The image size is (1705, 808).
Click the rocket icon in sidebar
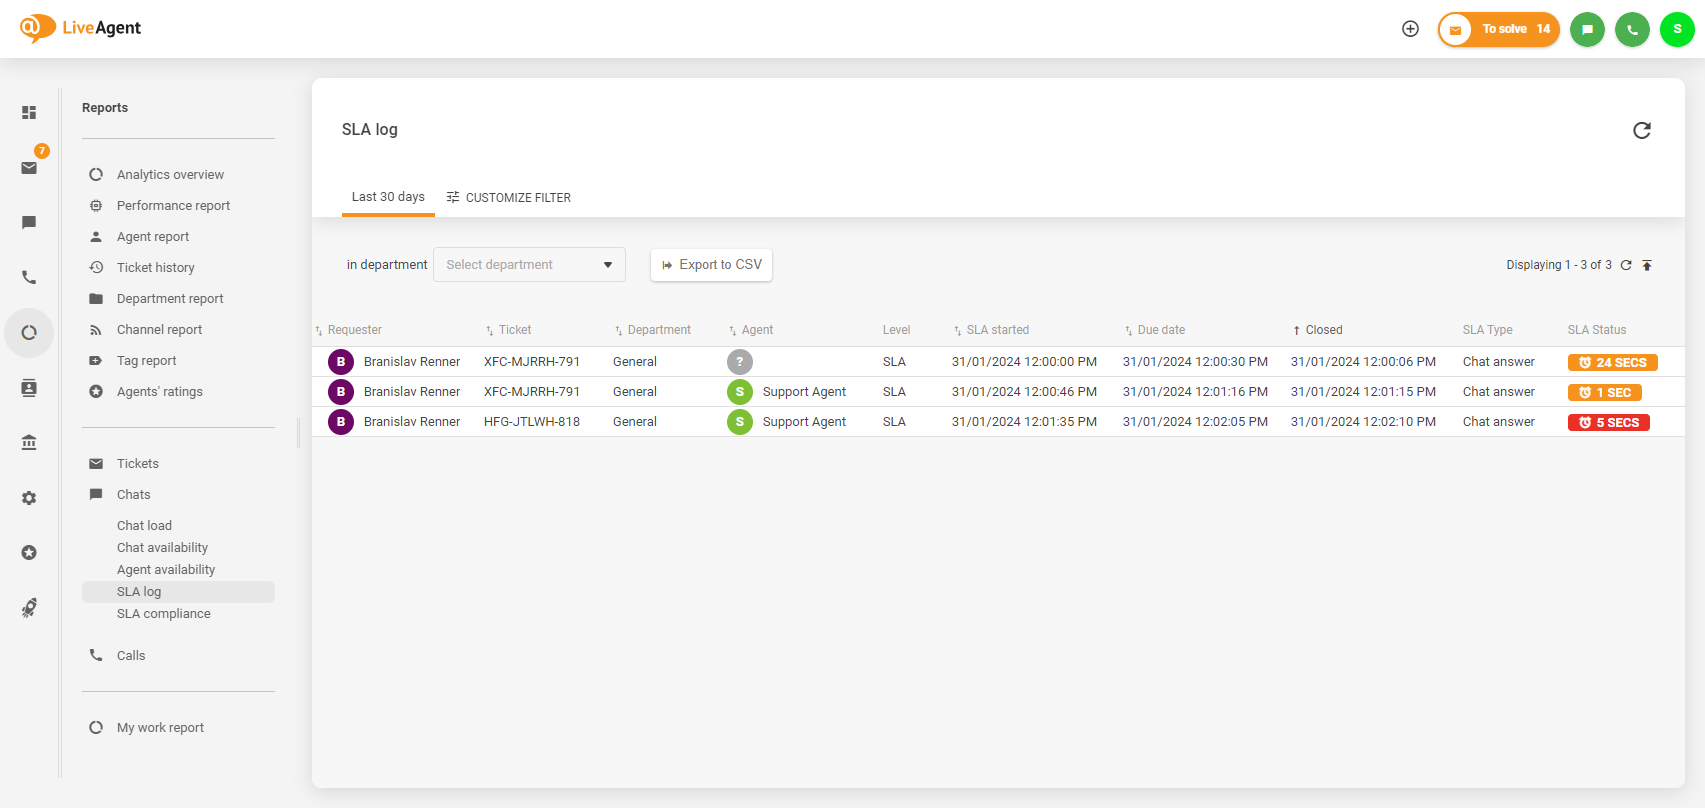click(x=29, y=608)
